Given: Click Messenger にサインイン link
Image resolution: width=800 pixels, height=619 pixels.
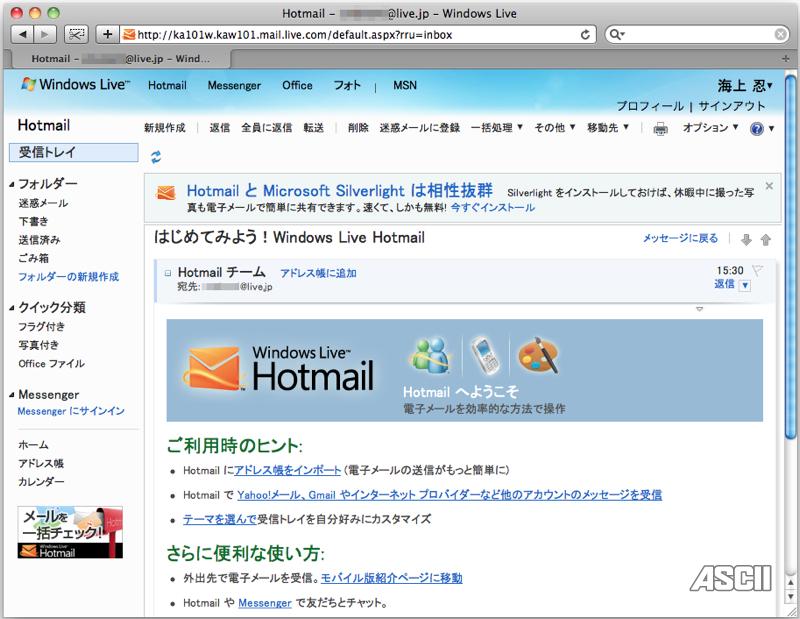Looking at the screenshot, I should 71,411.
